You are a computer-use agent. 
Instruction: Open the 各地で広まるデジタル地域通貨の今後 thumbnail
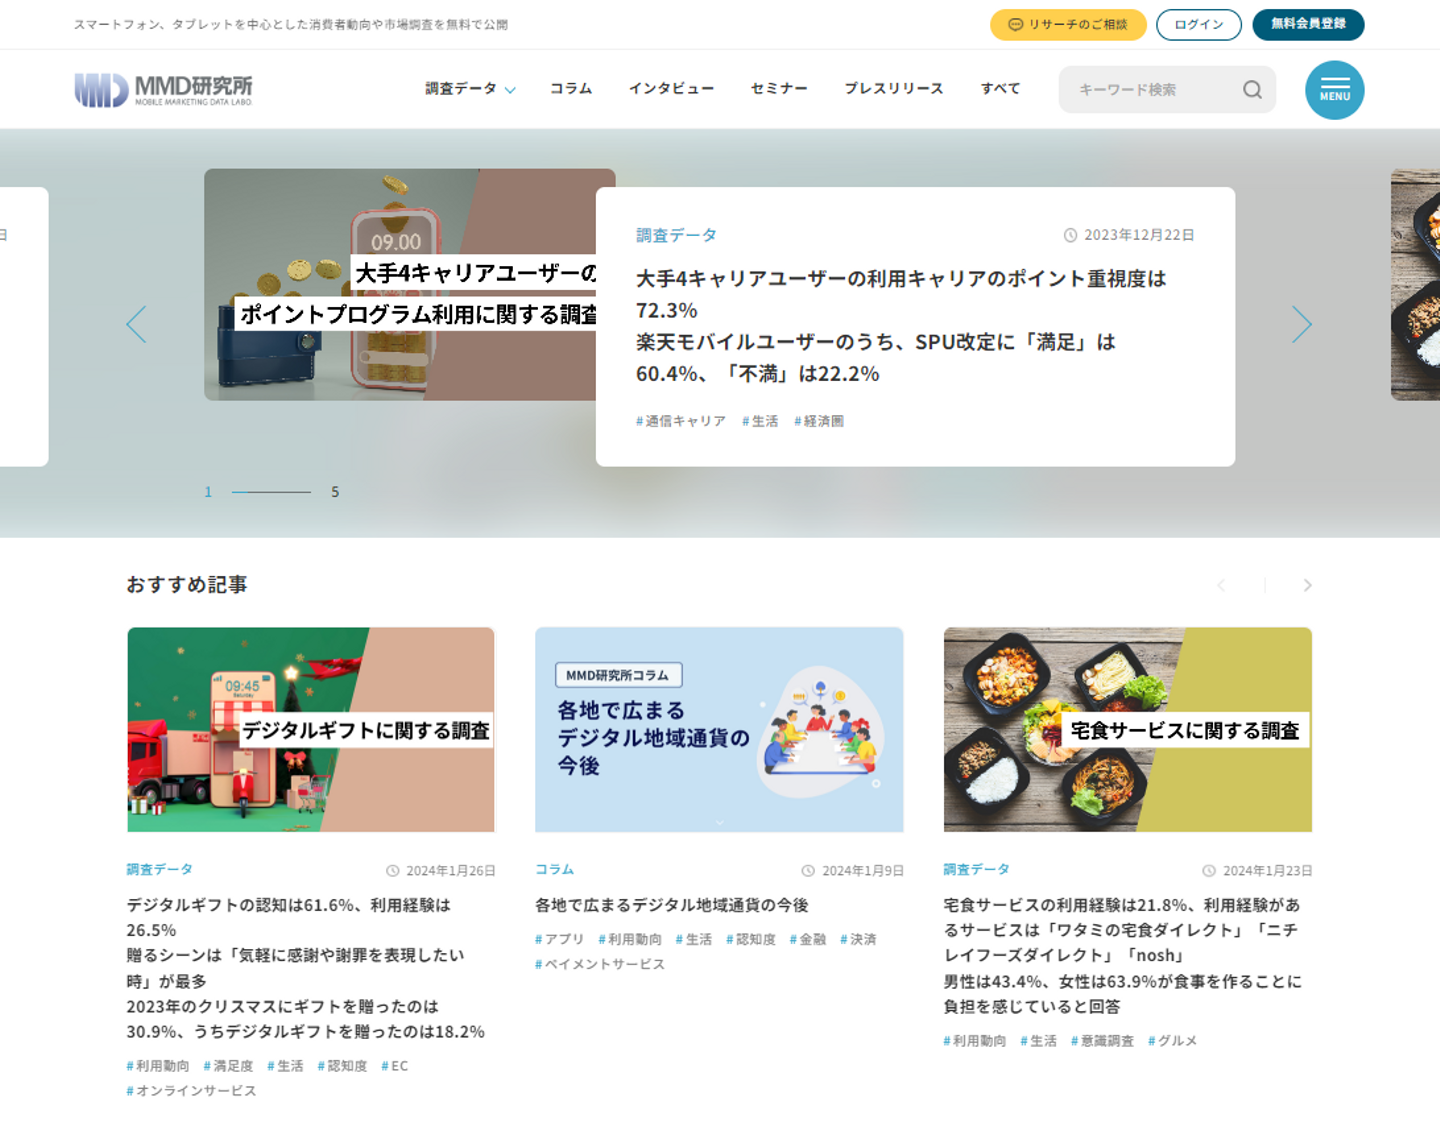click(719, 730)
